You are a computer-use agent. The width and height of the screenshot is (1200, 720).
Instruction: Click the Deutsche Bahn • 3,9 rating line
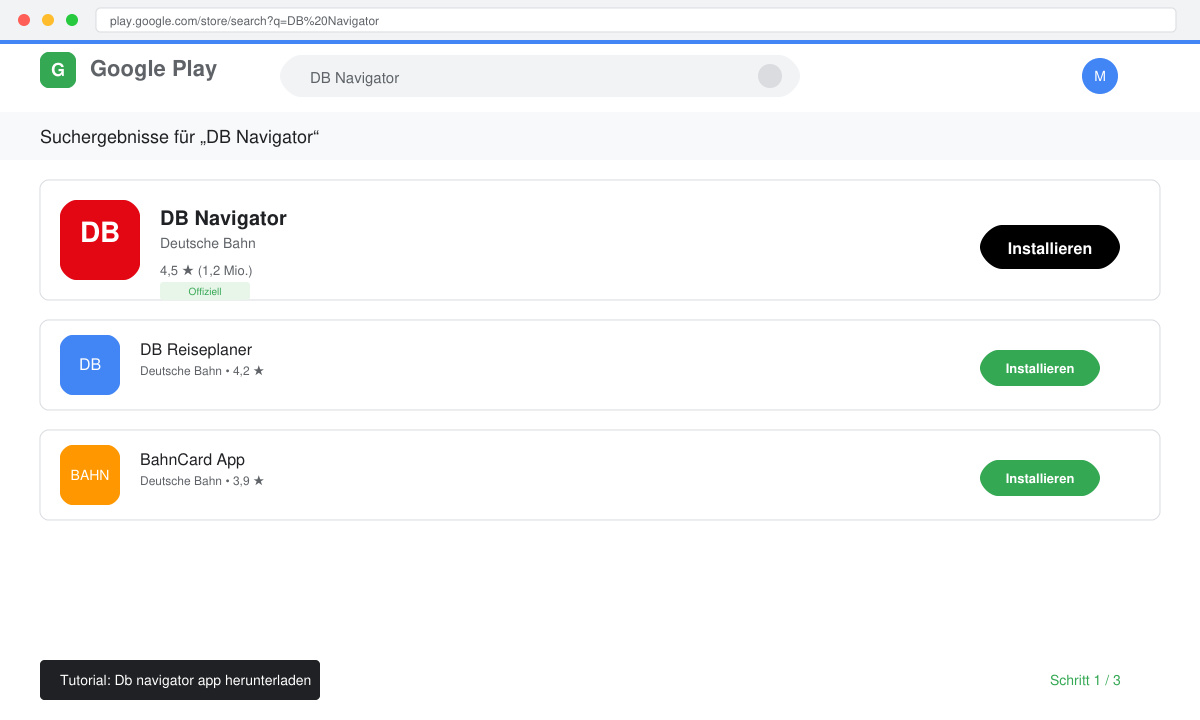(202, 481)
